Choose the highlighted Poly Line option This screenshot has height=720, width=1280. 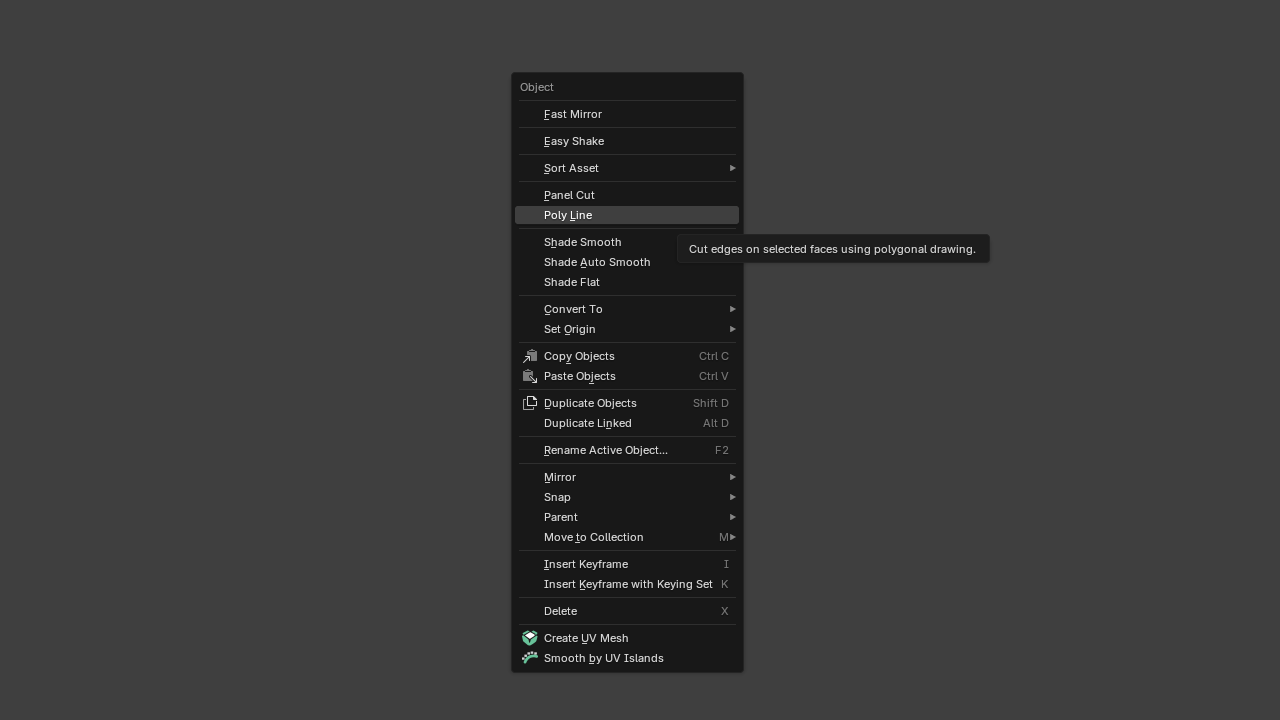568,215
